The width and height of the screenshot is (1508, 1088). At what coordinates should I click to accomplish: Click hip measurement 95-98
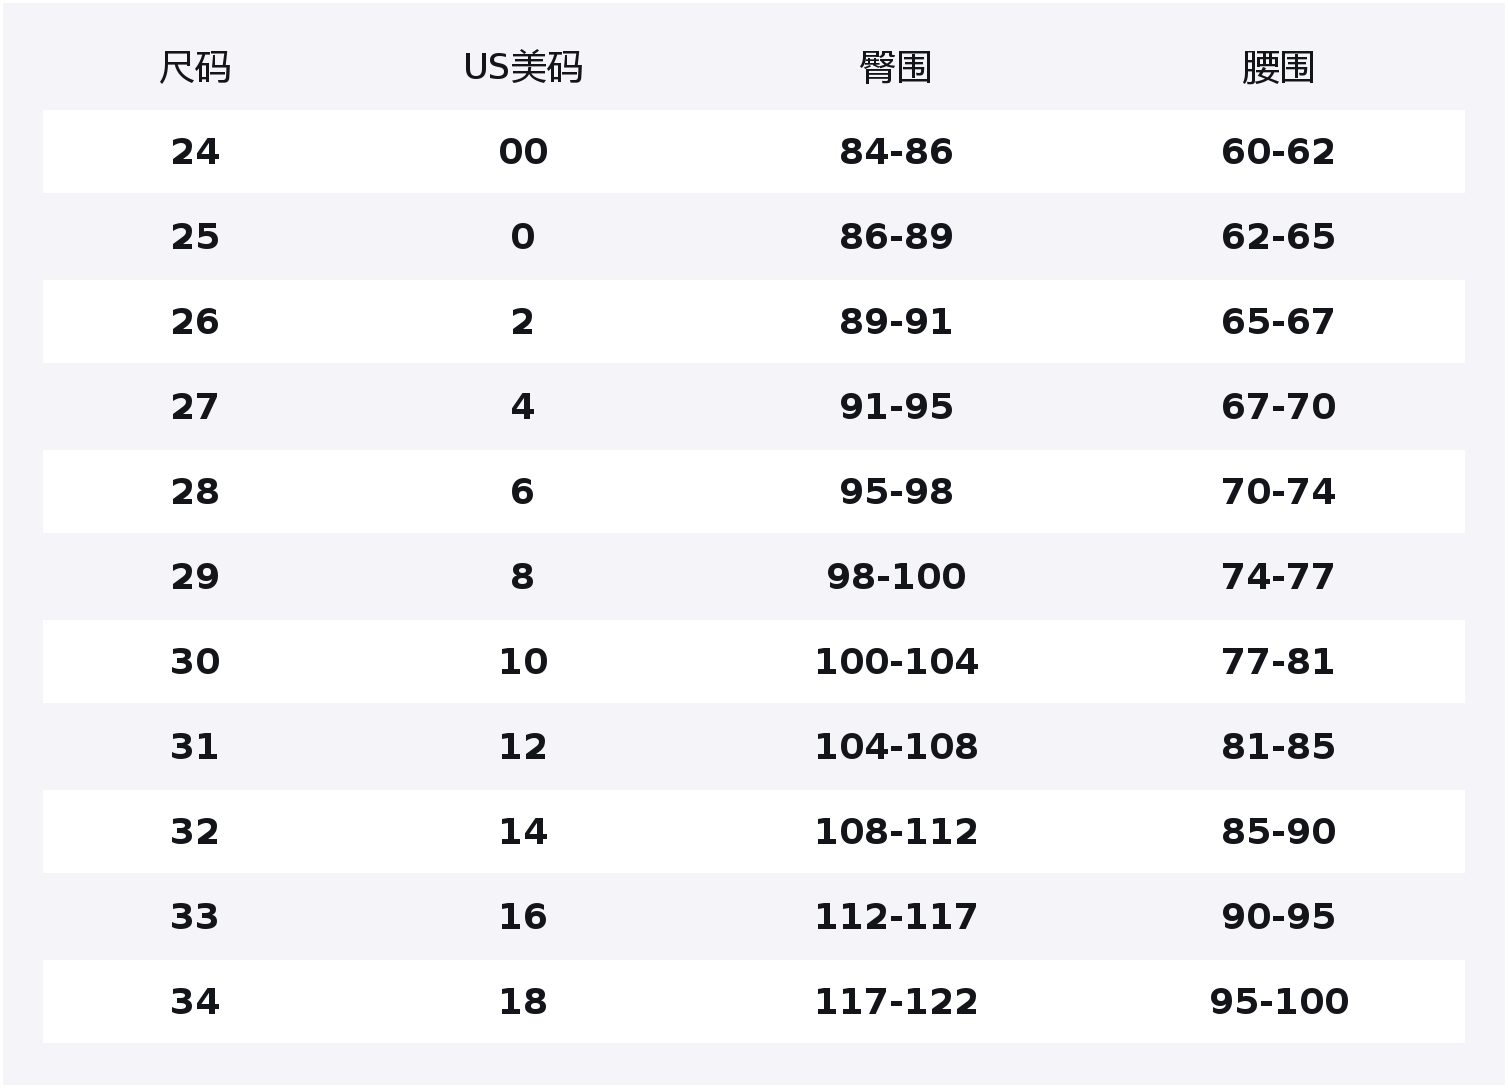click(896, 492)
